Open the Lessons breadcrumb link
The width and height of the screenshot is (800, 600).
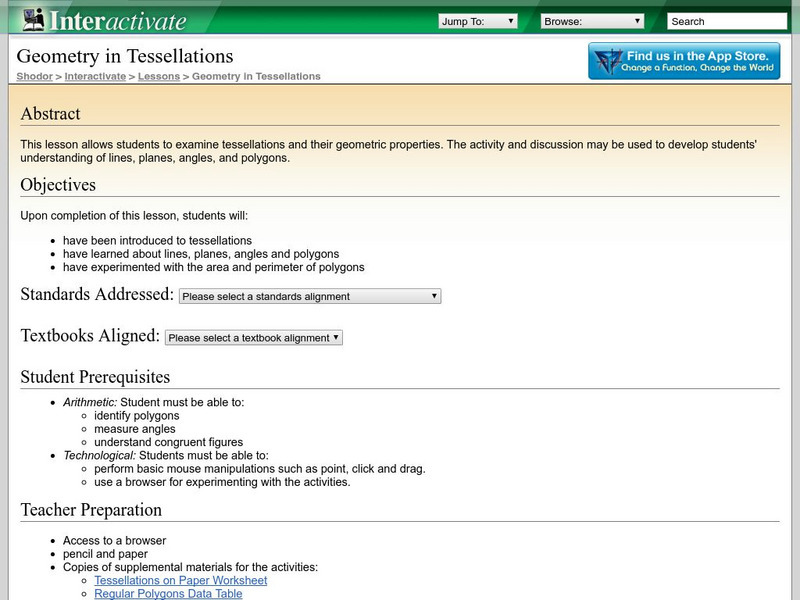[x=159, y=77]
